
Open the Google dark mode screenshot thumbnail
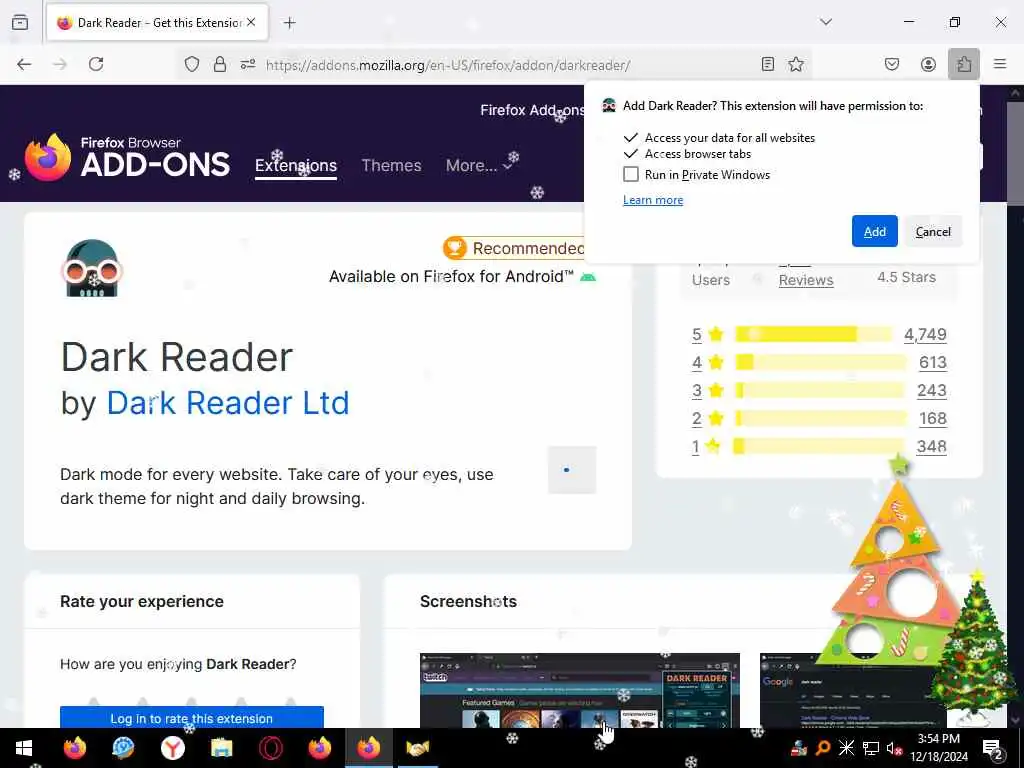click(x=852, y=690)
